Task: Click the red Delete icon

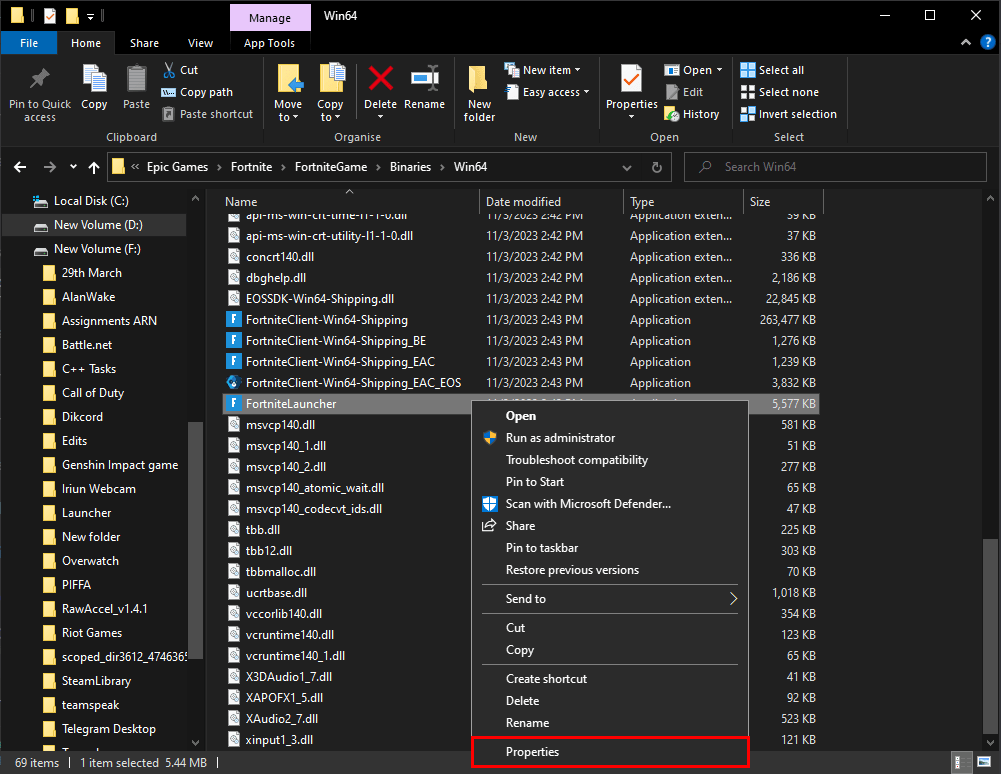Action: pos(380,79)
